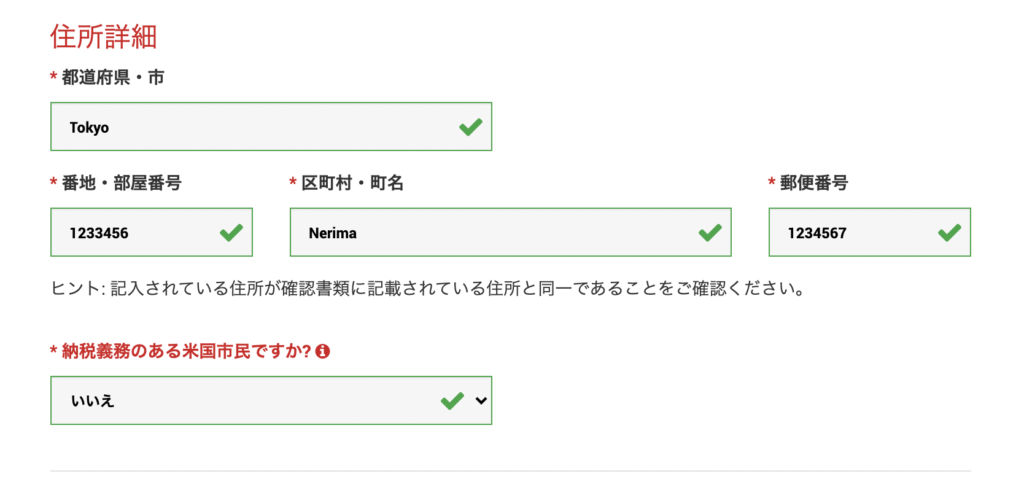Click the 都道府県・市 label
The height and width of the screenshot is (479, 1024).
[x=112, y=77]
